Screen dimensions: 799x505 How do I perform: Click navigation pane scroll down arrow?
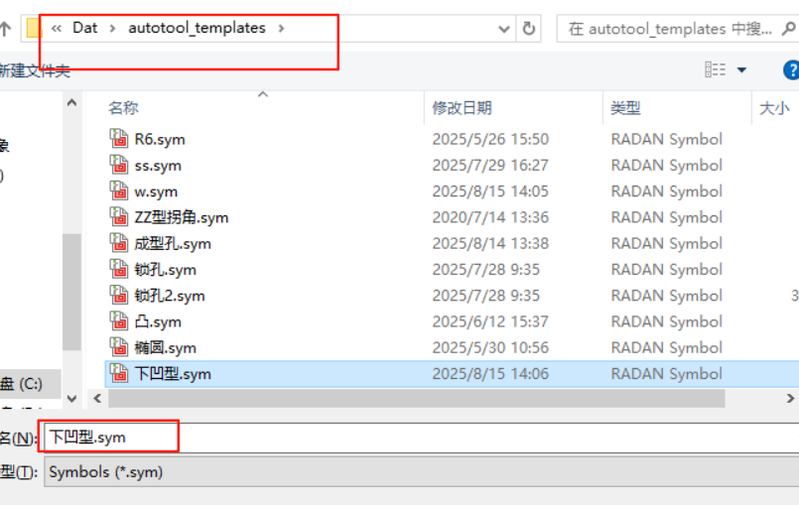click(72, 398)
